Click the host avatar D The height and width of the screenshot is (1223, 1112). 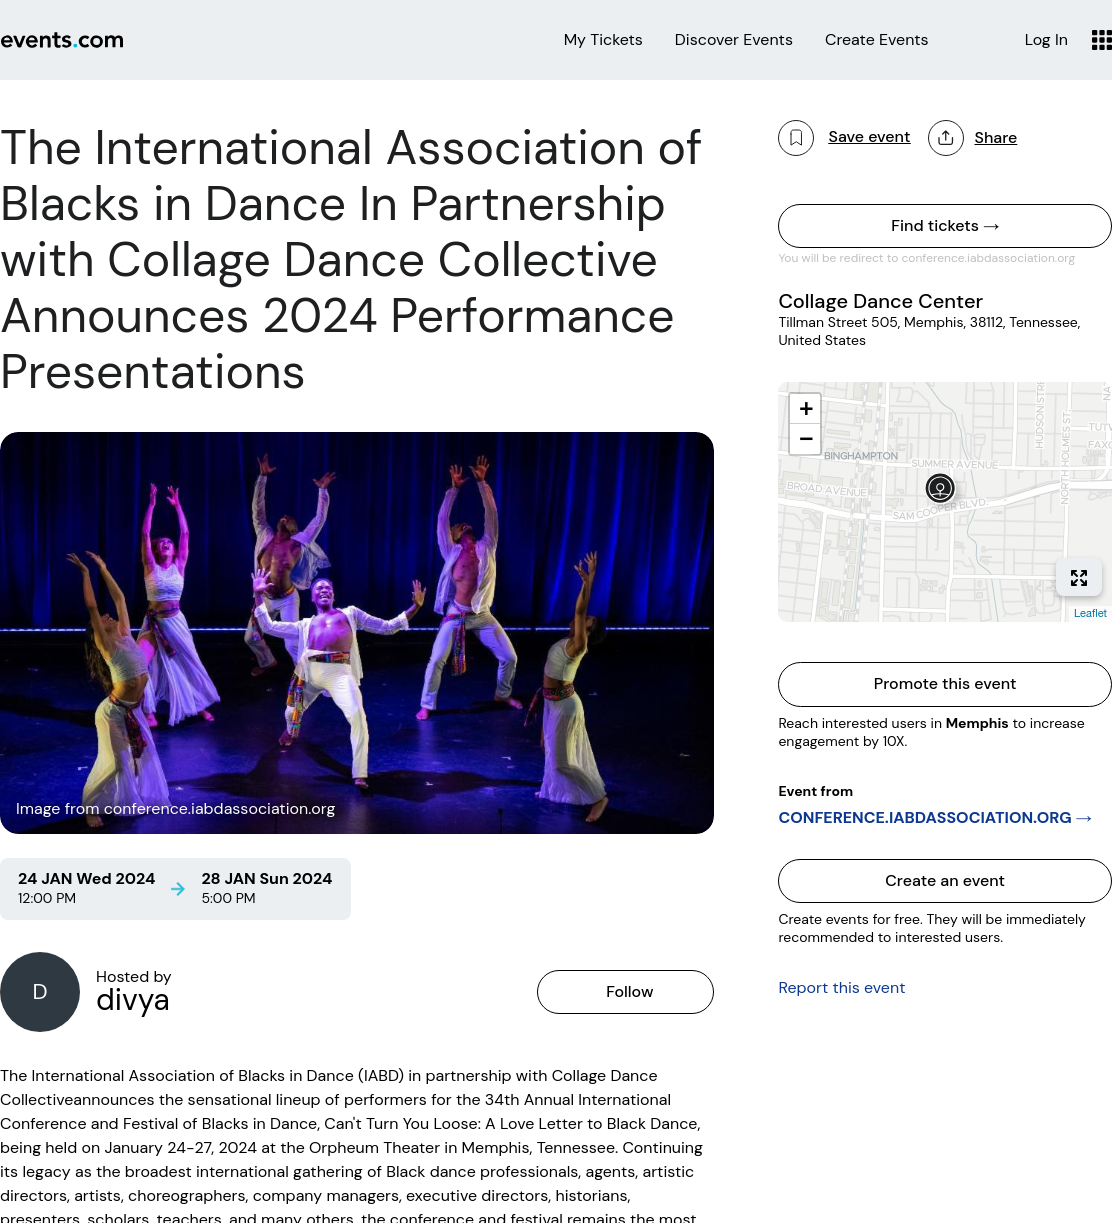pyautogui.click(x=40, y=992)
